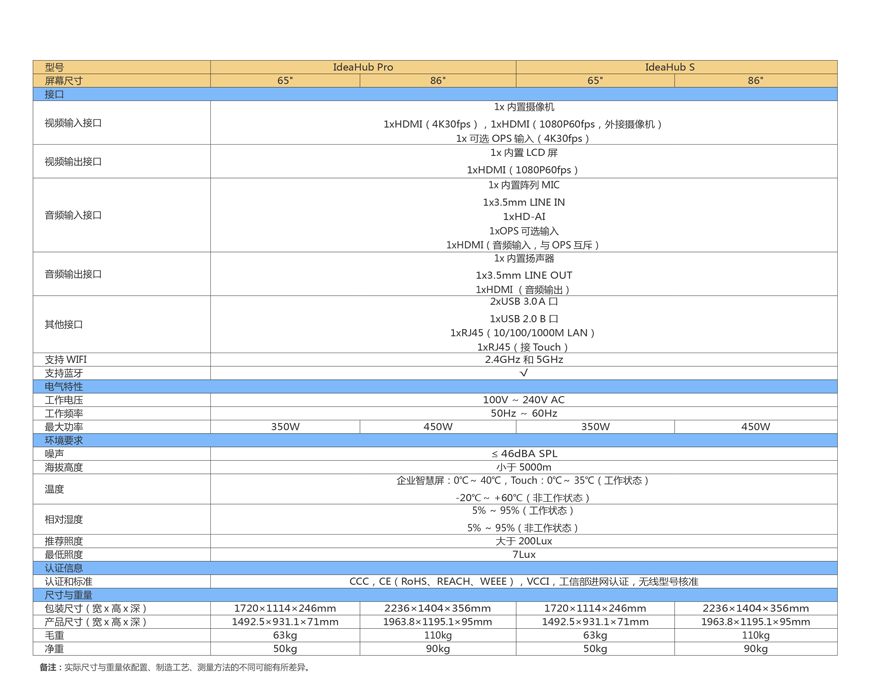Click the '≤ 46dBA SPL' value

(x=524, y=454)
